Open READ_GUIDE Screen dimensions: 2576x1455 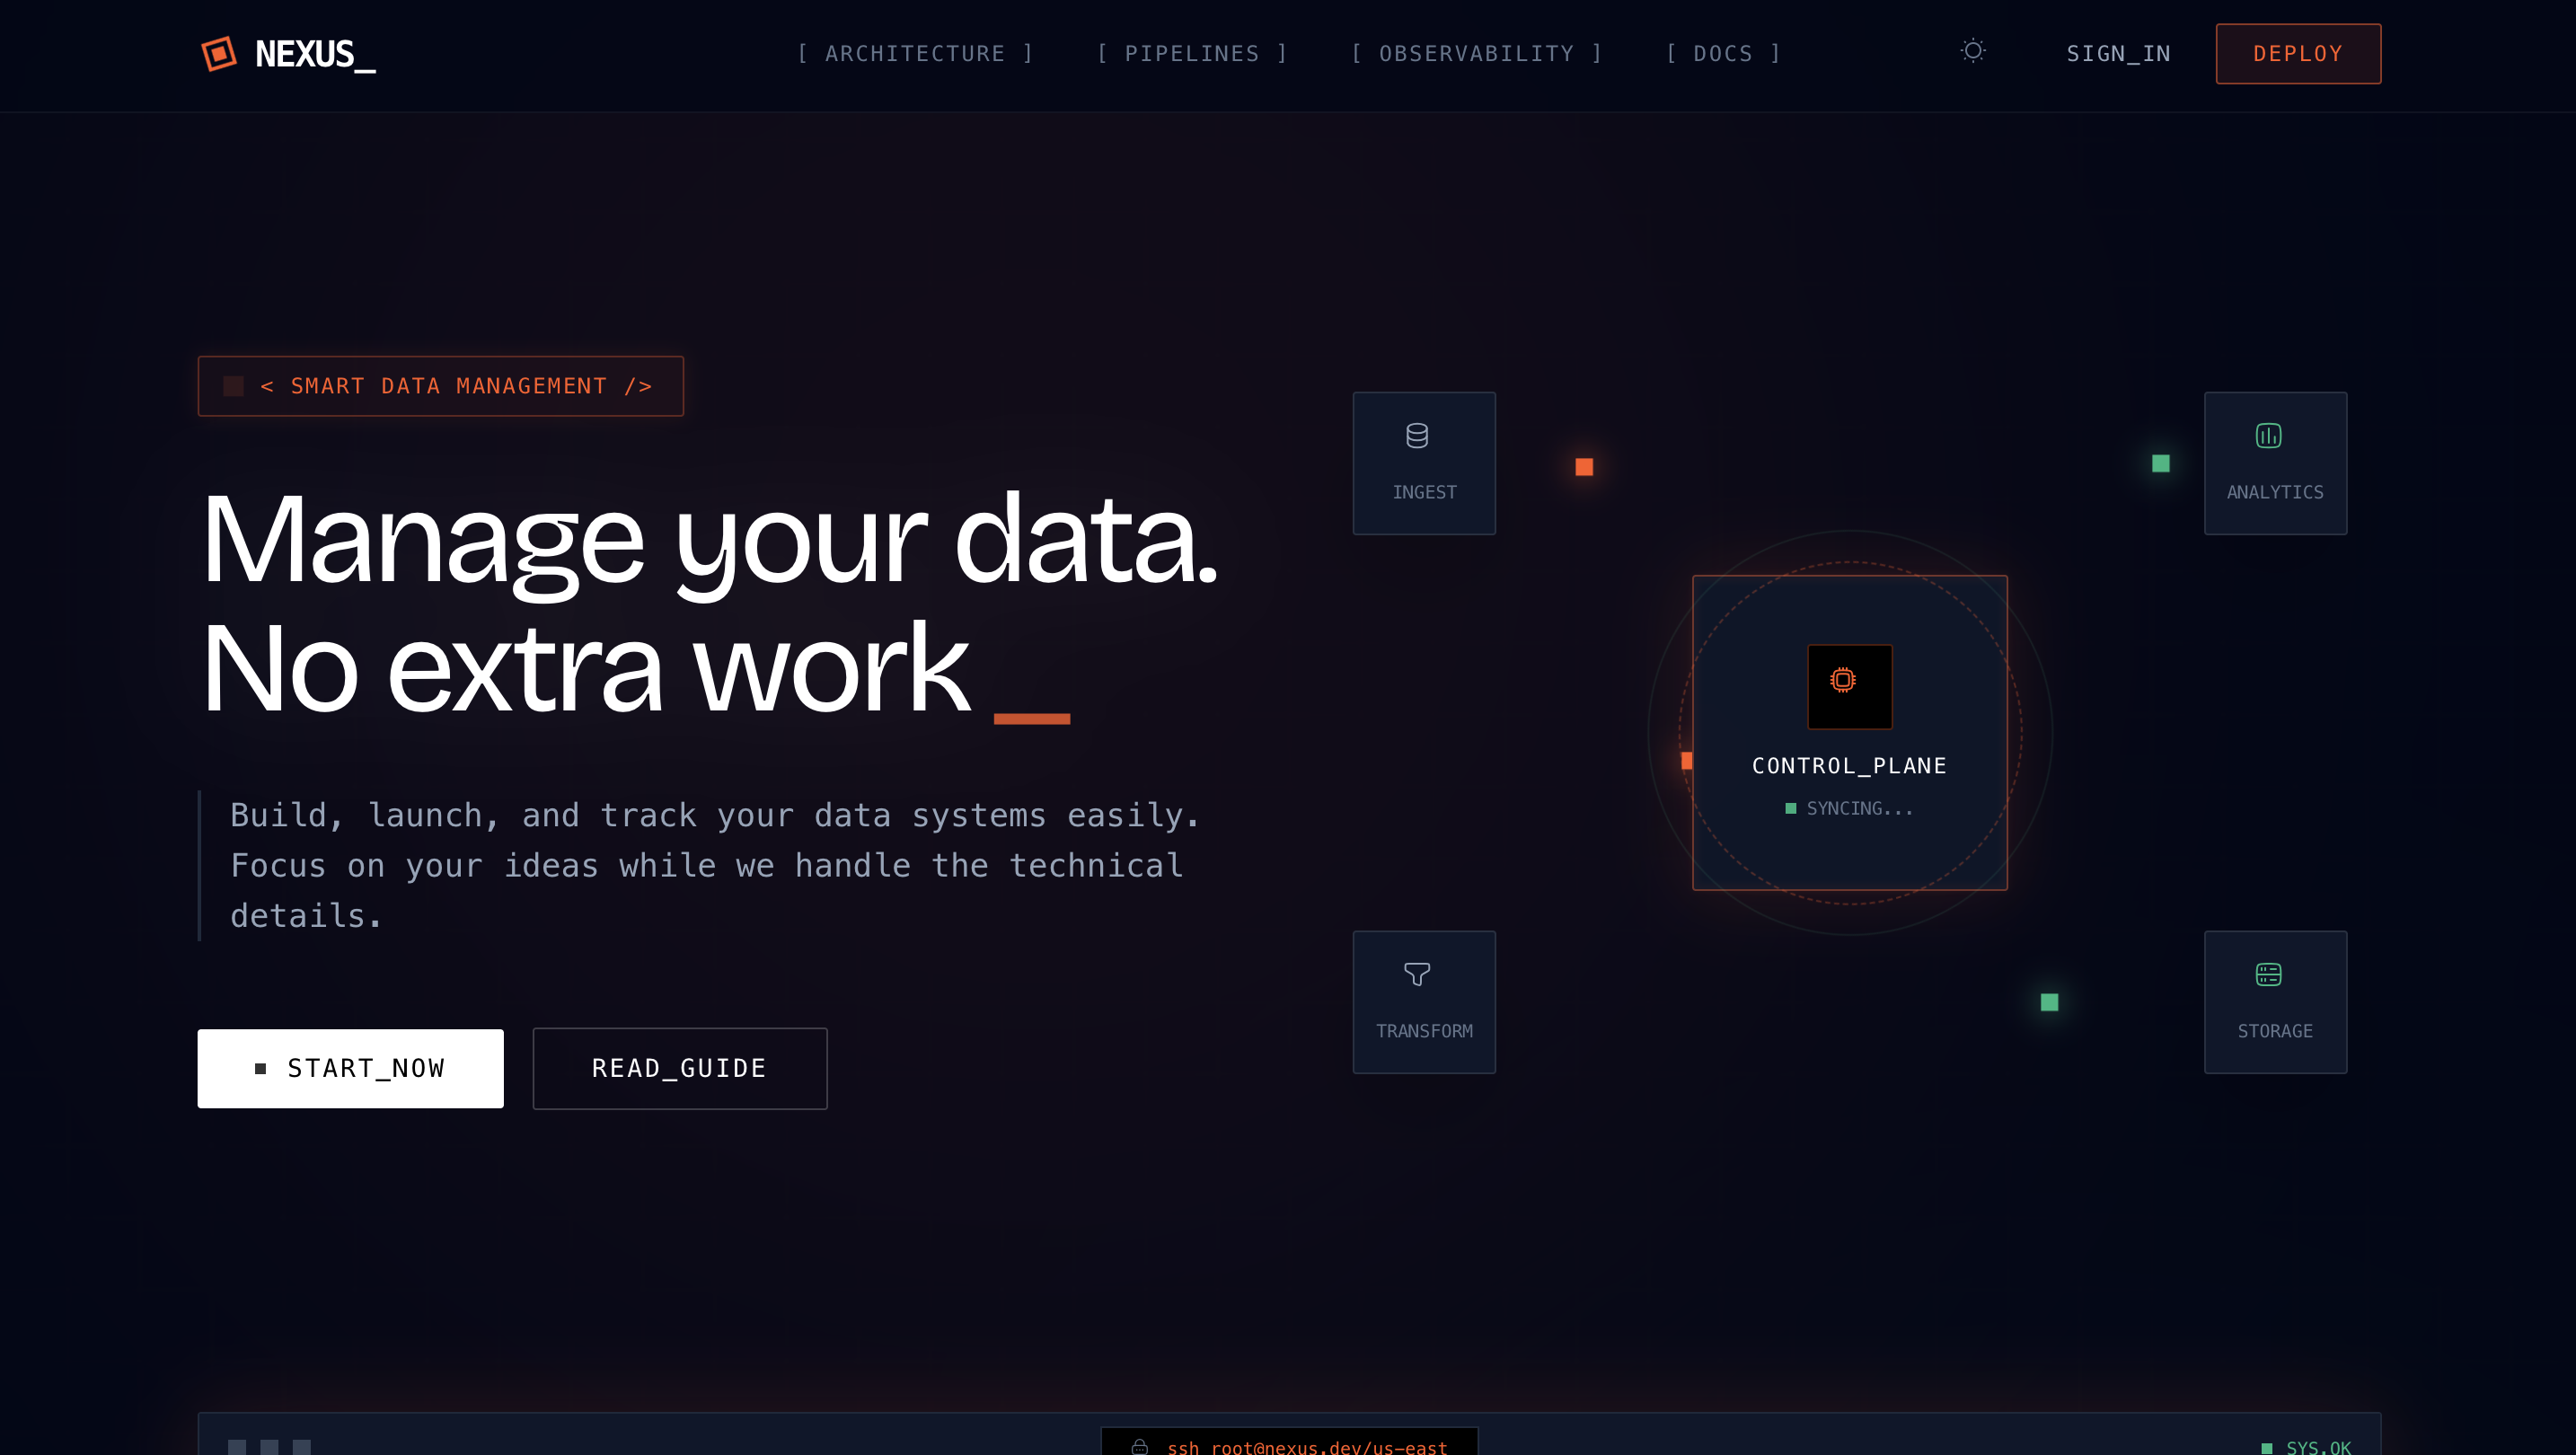click(x=680, y=1068)
